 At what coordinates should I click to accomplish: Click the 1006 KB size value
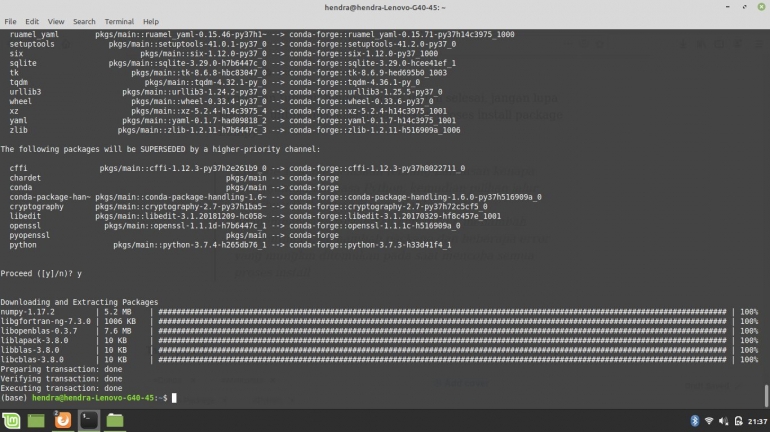(120, 321)
